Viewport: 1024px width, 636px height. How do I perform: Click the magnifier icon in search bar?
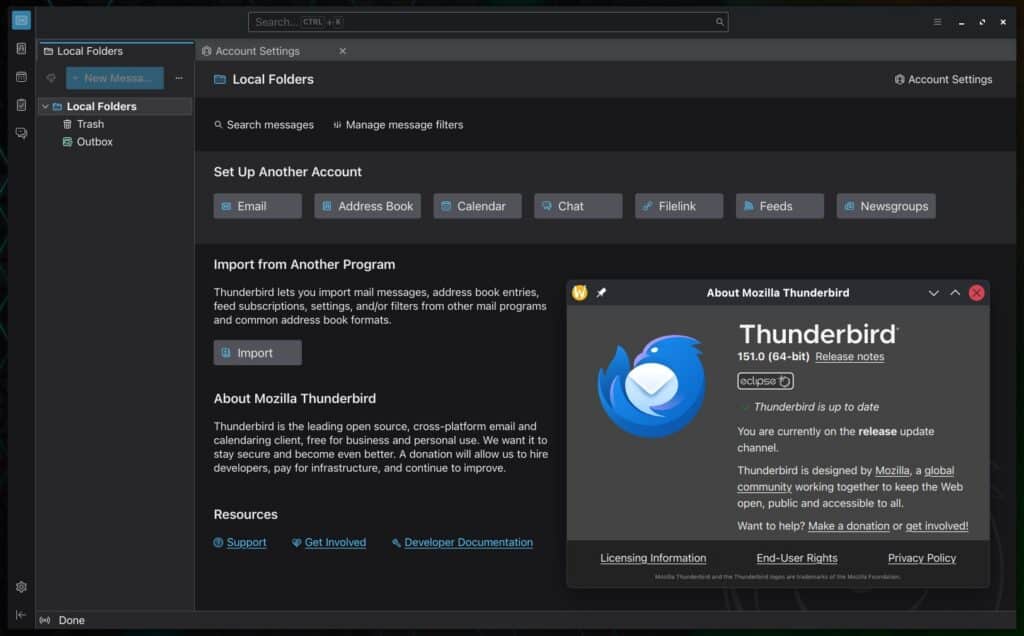719,22
